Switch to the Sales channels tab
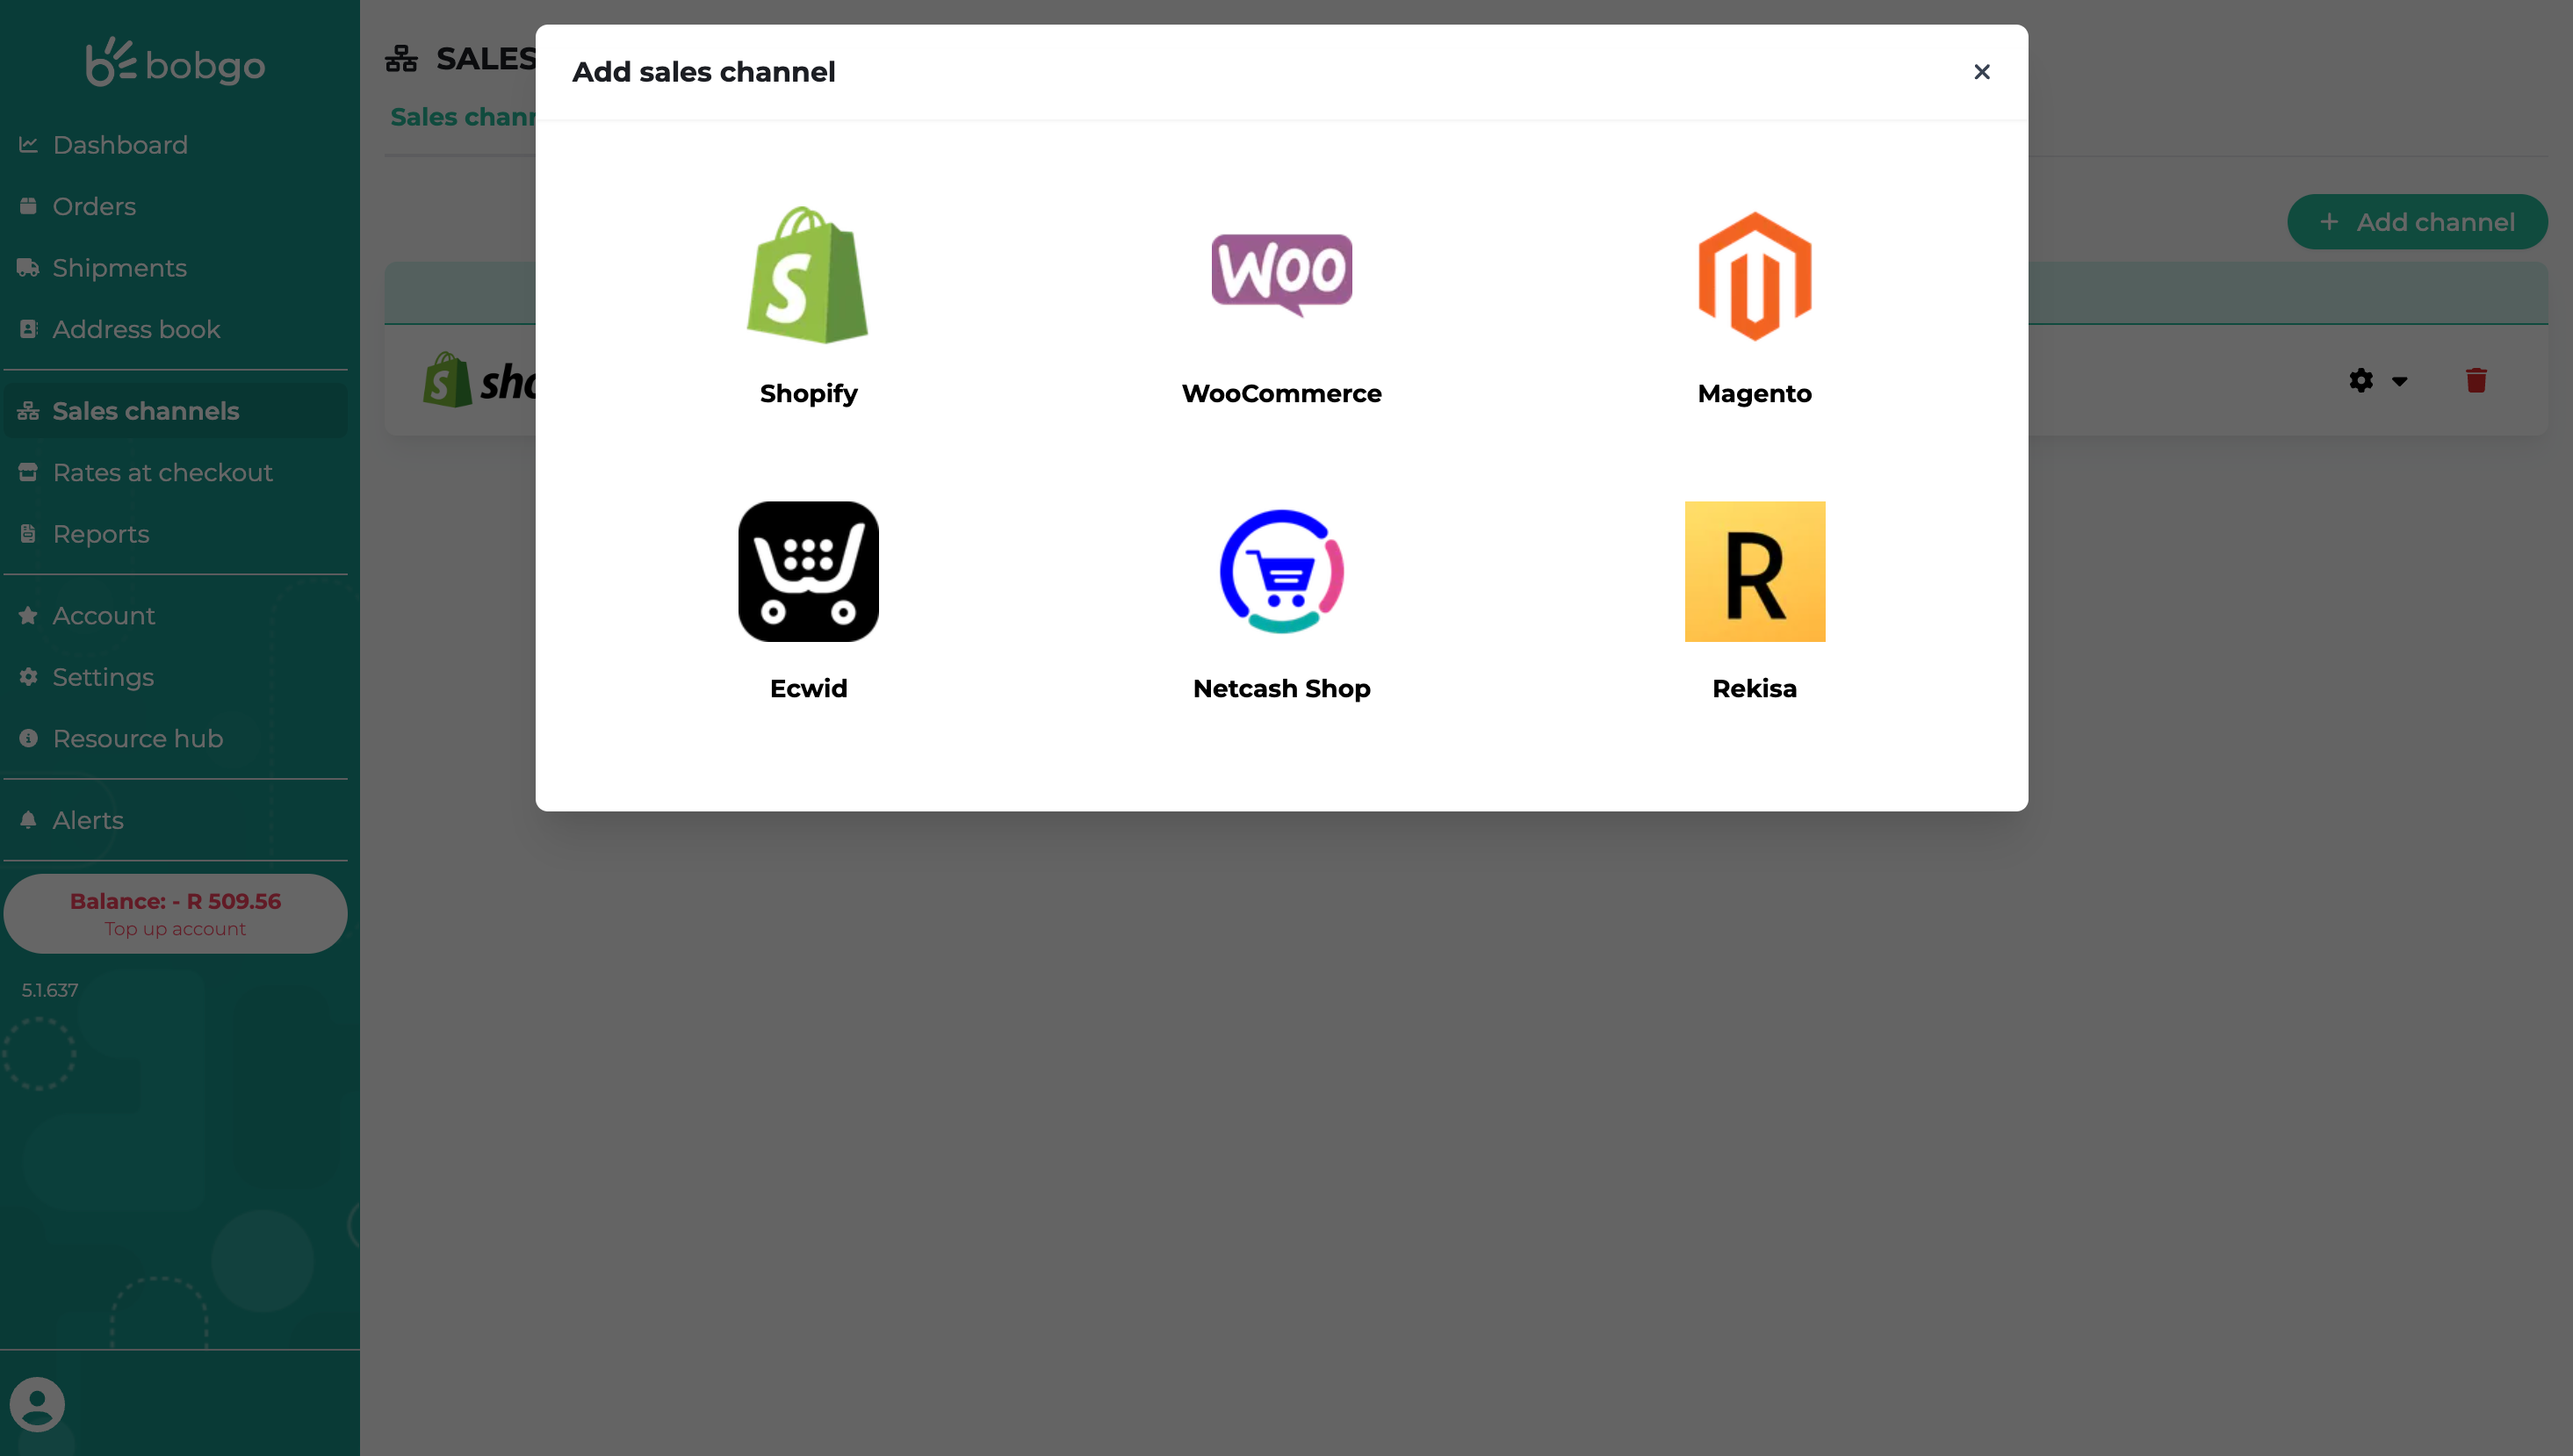2573x1456 pixels. (463, 117)
